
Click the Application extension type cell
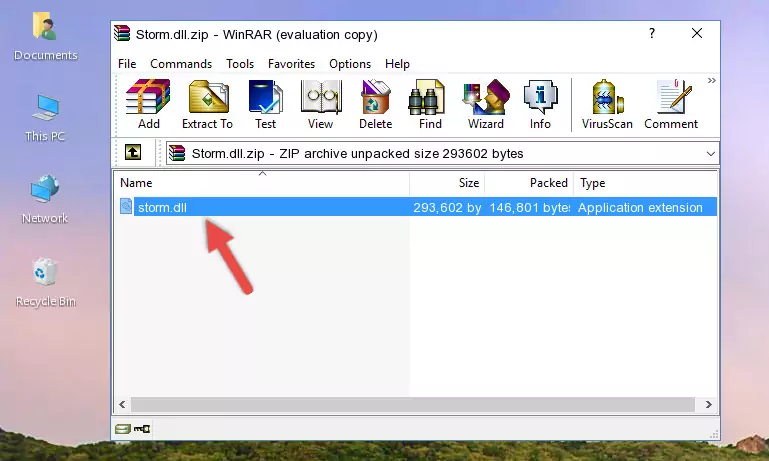640,207
